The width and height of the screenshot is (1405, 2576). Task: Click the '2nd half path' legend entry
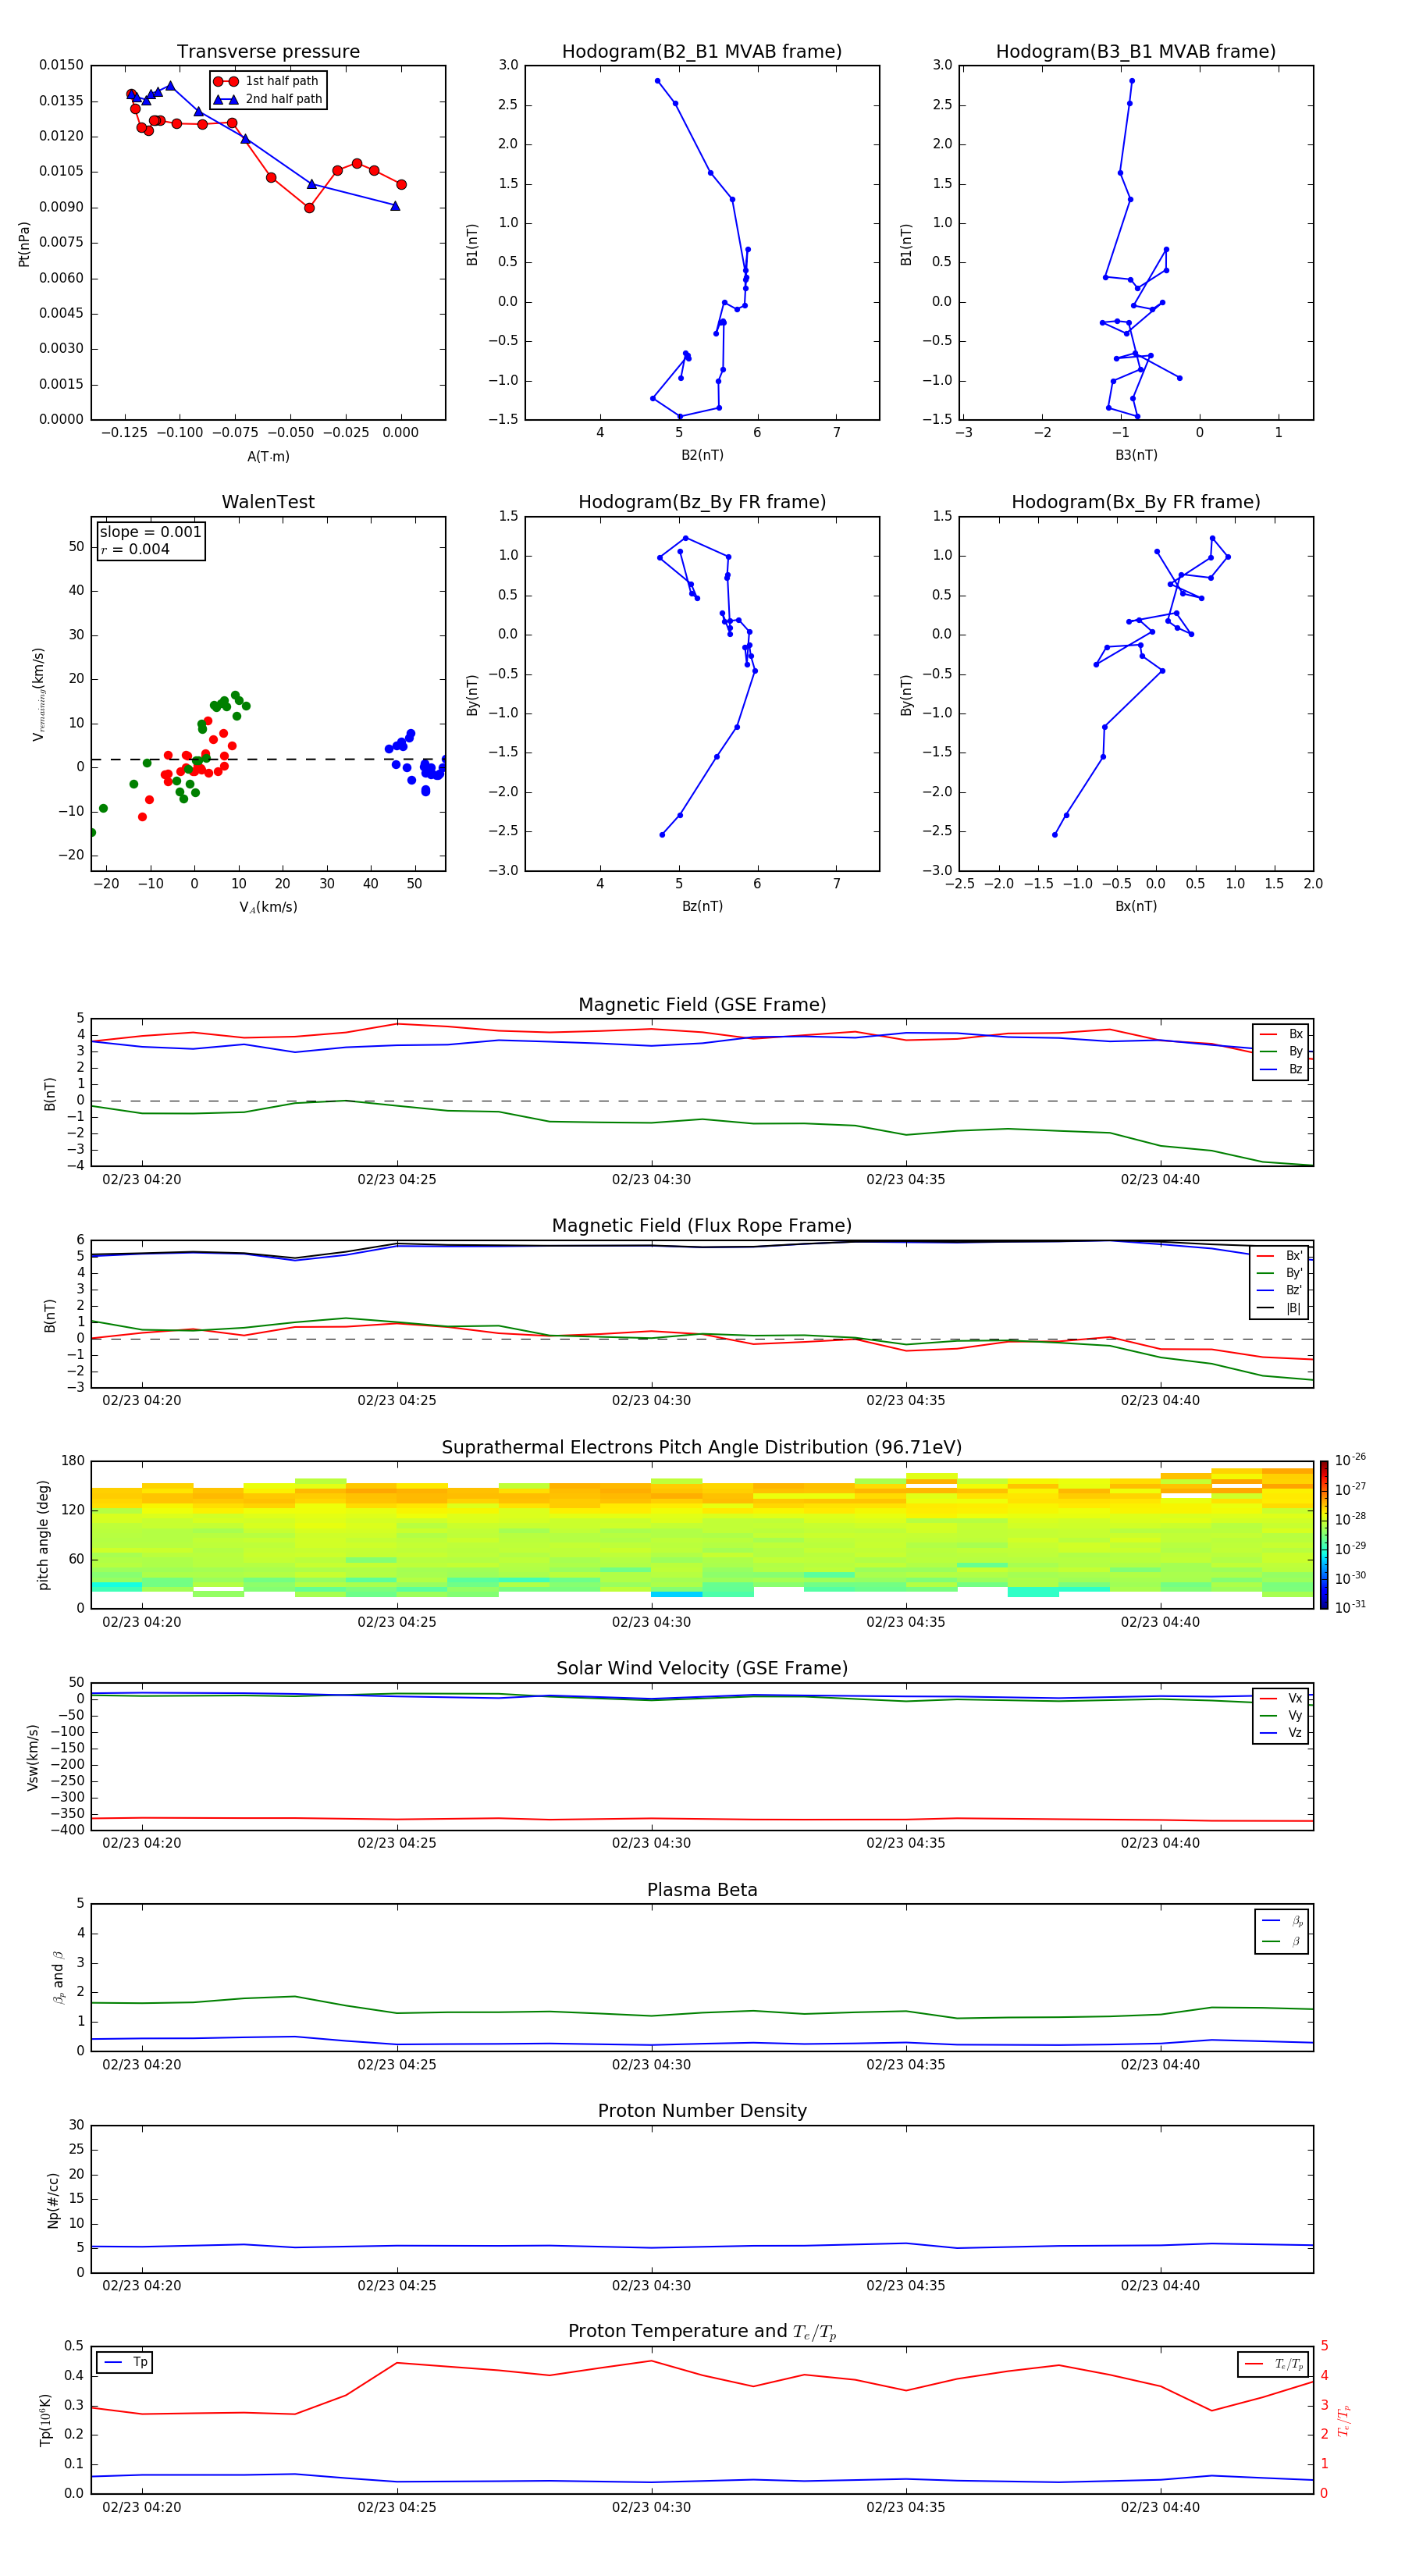tap(267, 99)
